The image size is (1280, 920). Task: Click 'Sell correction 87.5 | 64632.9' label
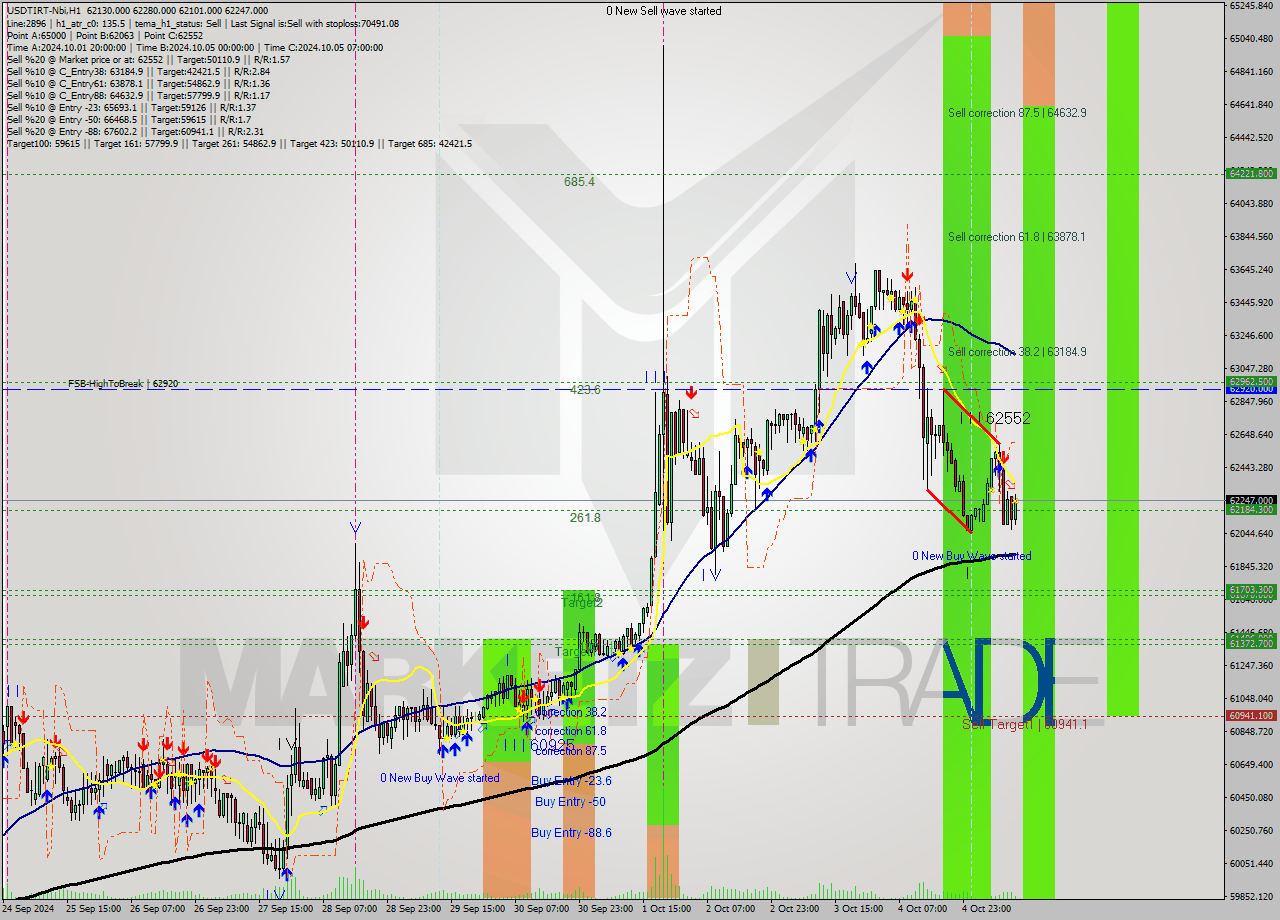click(x=1017, y=113)
